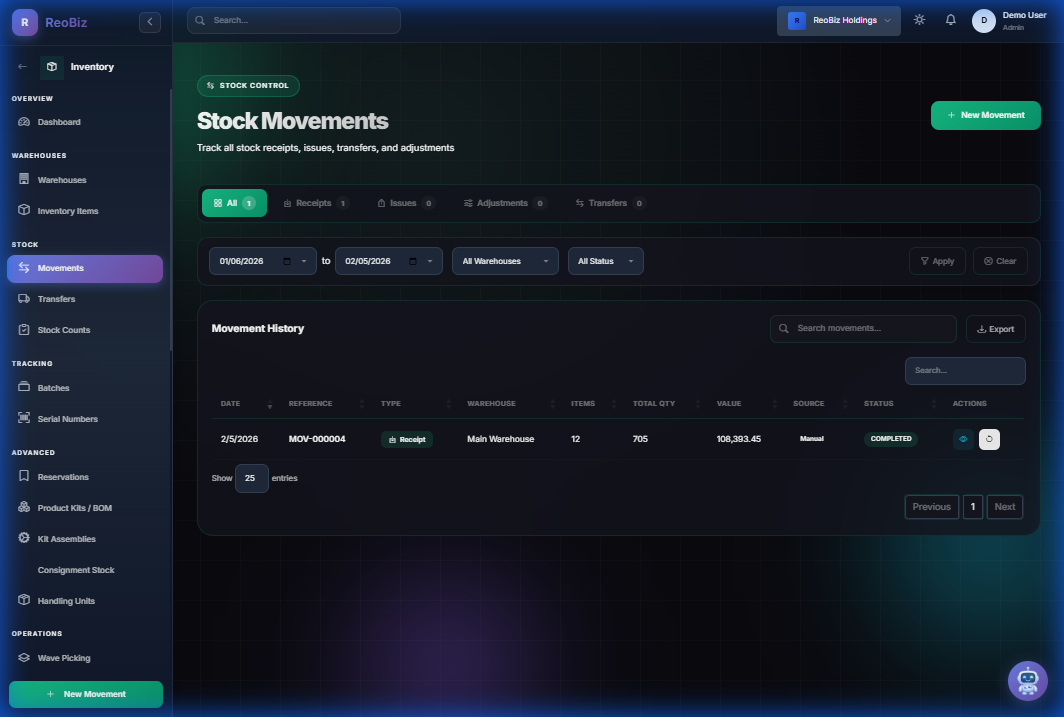Viewport: 1064px width, 717px height.
Task: Expand the All Warehouses dropdown
Action: pyautogui.click(x=505, y=261)
